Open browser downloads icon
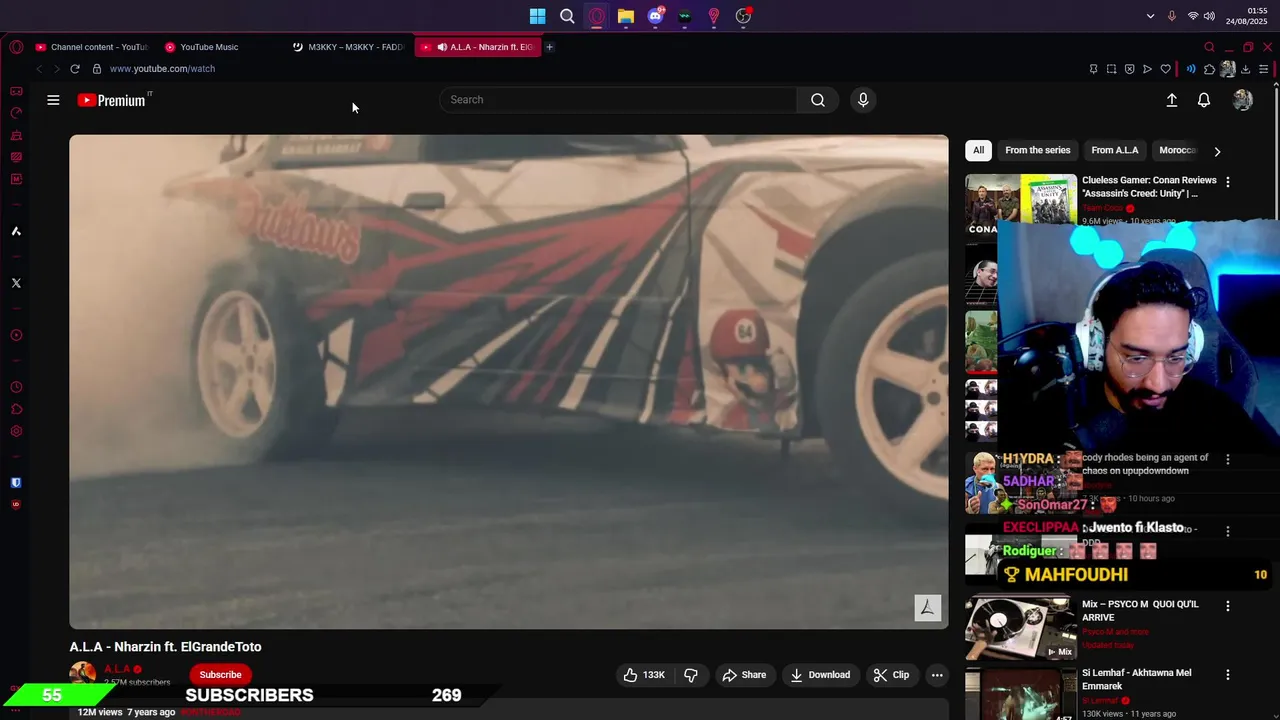 (x=1245, y=69)
